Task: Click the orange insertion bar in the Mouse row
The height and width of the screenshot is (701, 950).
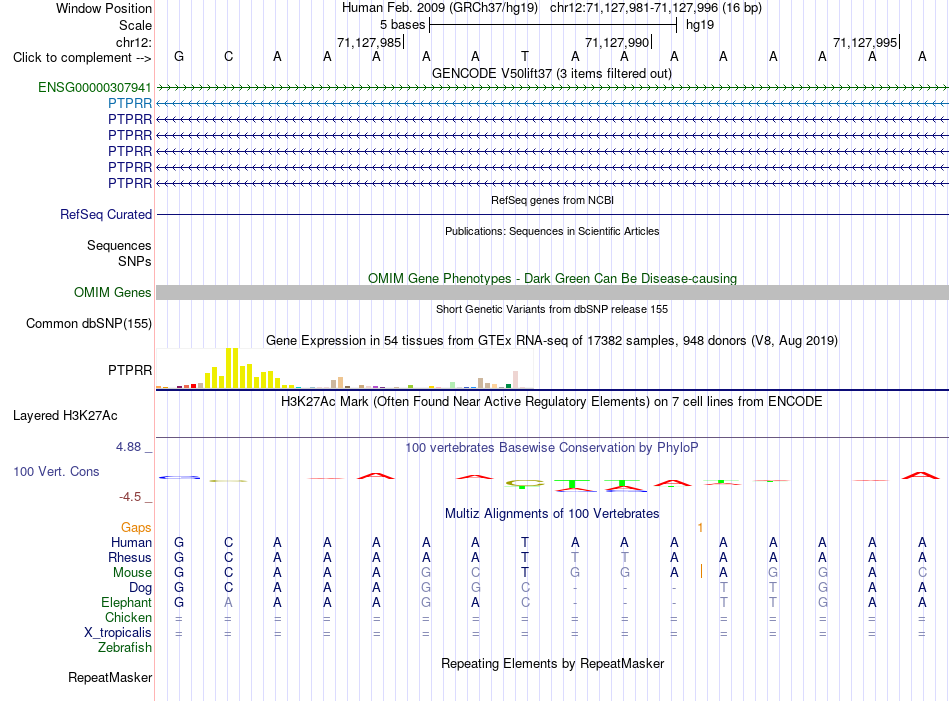Action: coord(702,571)
